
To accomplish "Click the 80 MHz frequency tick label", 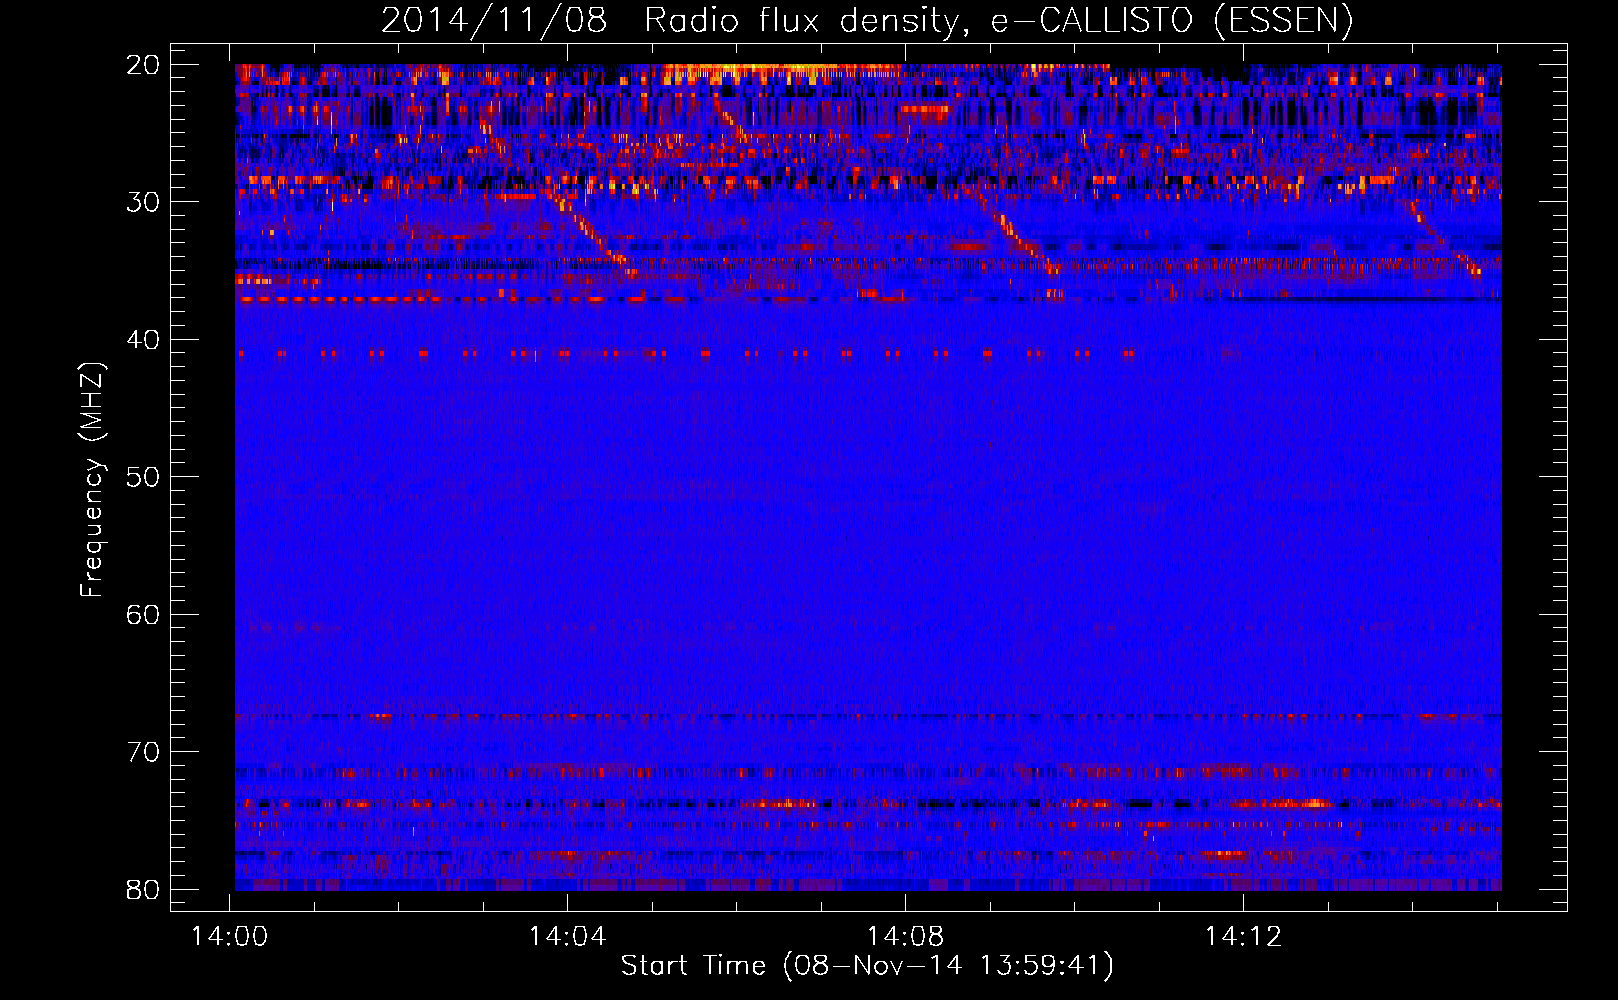I will [144, 889].
